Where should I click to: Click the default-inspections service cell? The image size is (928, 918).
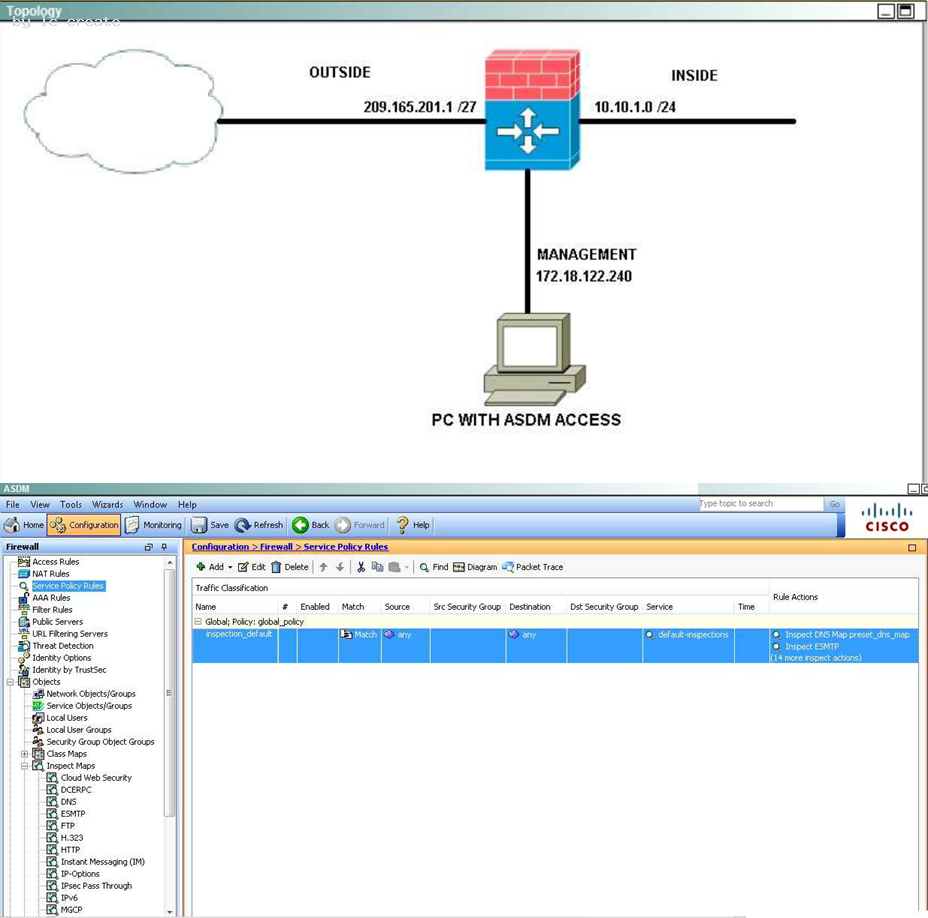[x=689, y=645]
